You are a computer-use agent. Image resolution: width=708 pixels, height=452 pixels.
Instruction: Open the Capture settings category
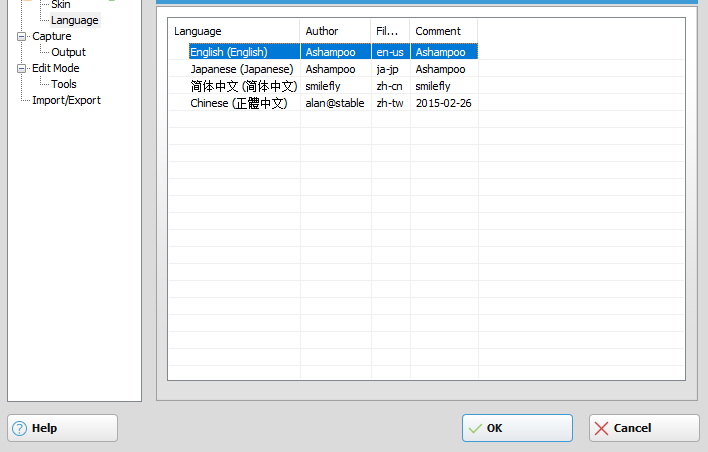click(51, 36)
